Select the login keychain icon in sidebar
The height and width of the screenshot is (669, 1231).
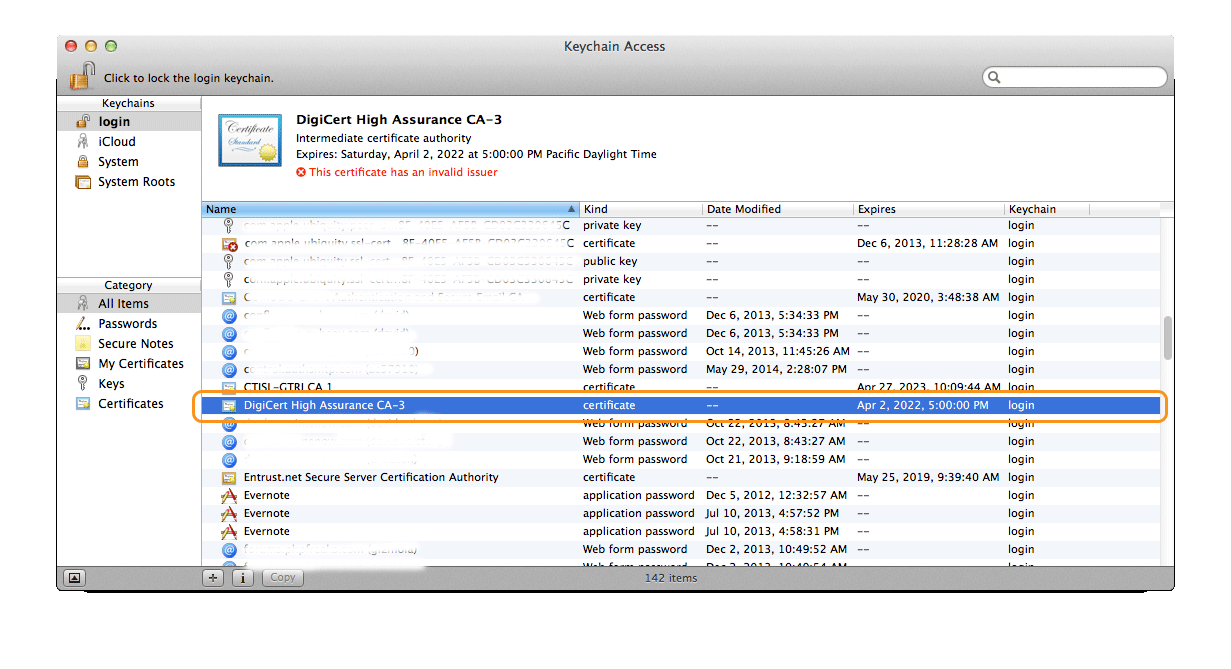click(x=83, y=121)
